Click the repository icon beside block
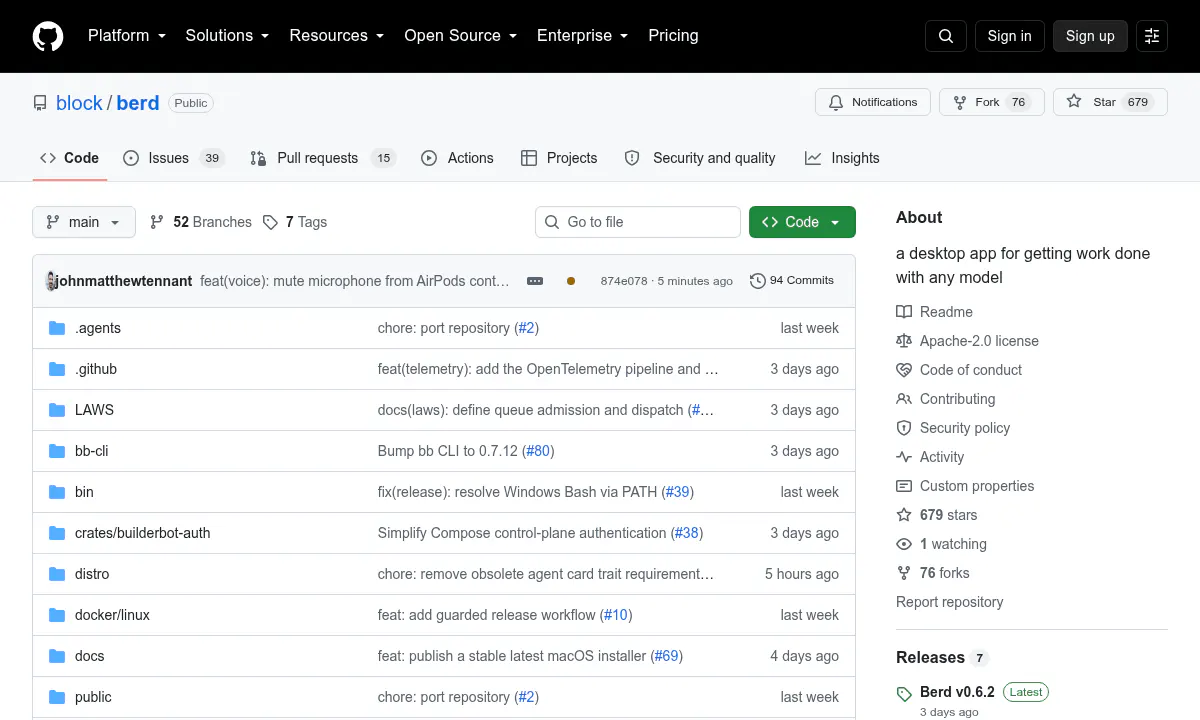 (x=40, y=103)
